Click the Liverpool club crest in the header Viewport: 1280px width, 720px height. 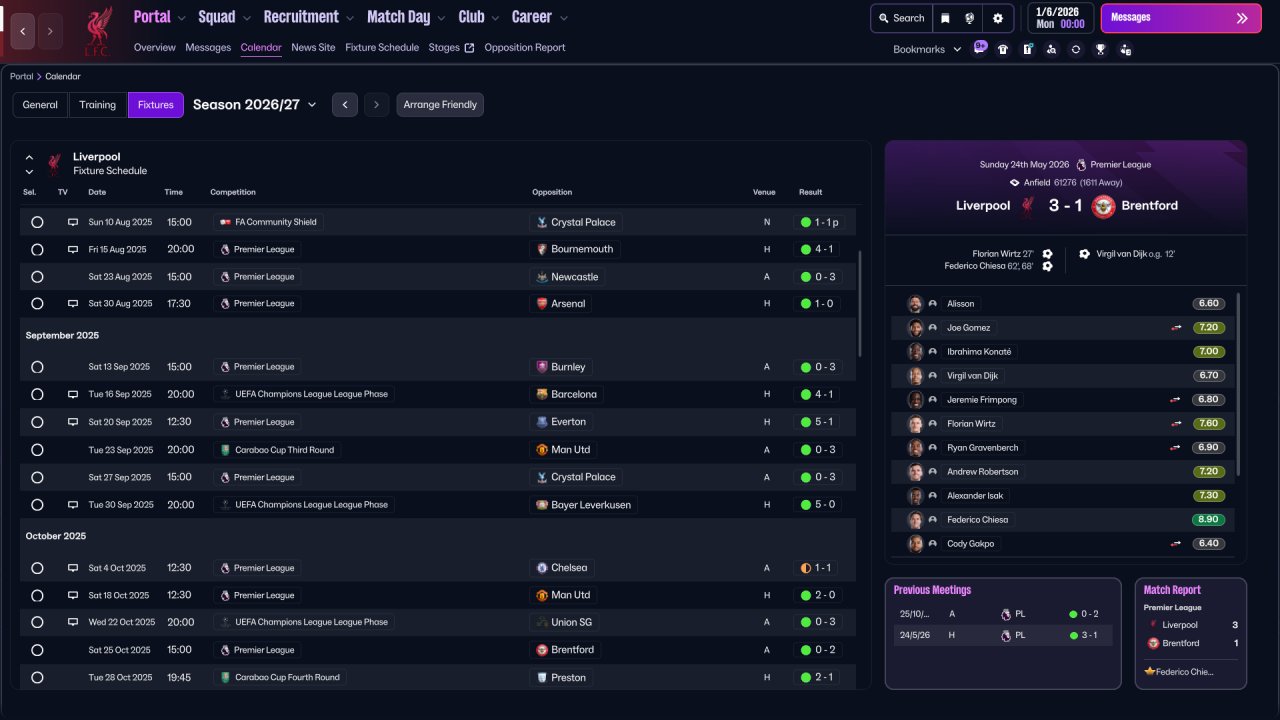97,30
